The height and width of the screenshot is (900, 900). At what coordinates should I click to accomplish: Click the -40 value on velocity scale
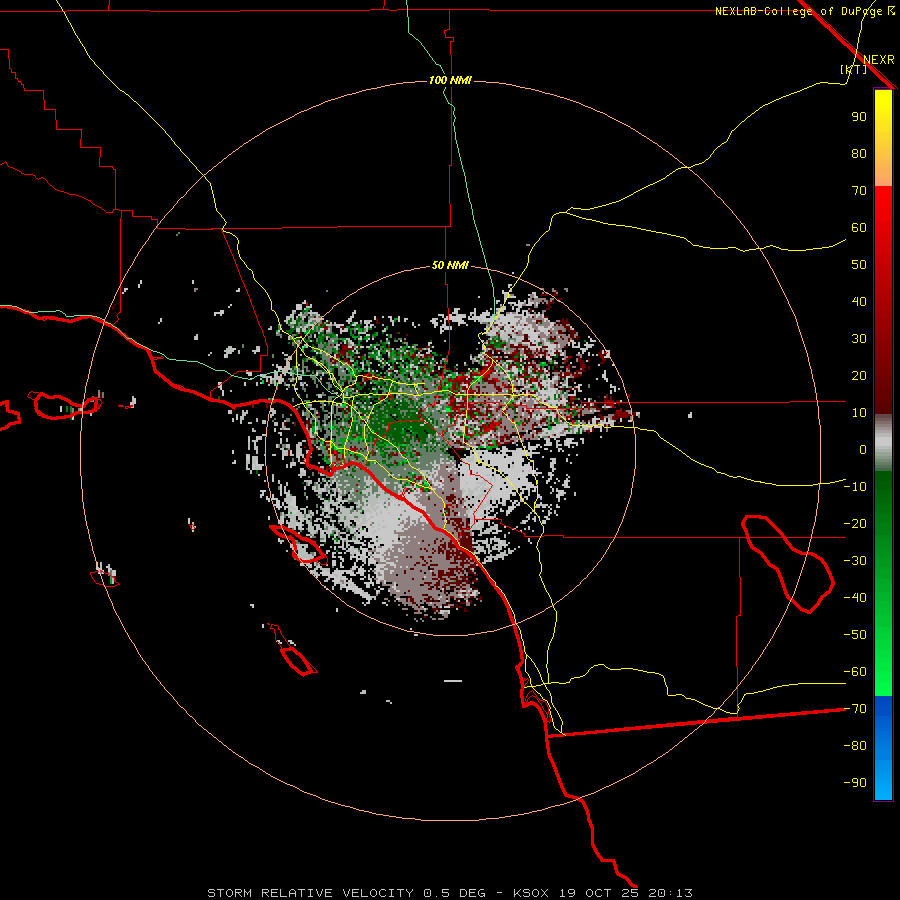point(855,598)
